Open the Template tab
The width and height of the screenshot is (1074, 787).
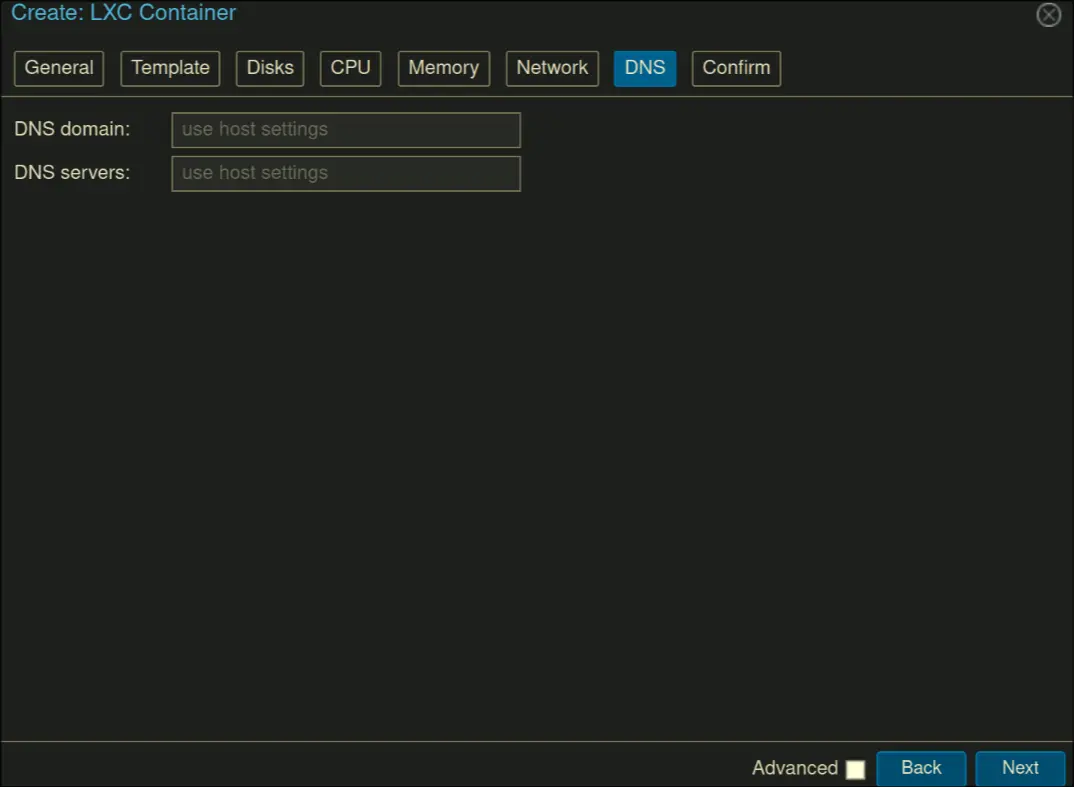pyautogui.click(x=170, y=68)
